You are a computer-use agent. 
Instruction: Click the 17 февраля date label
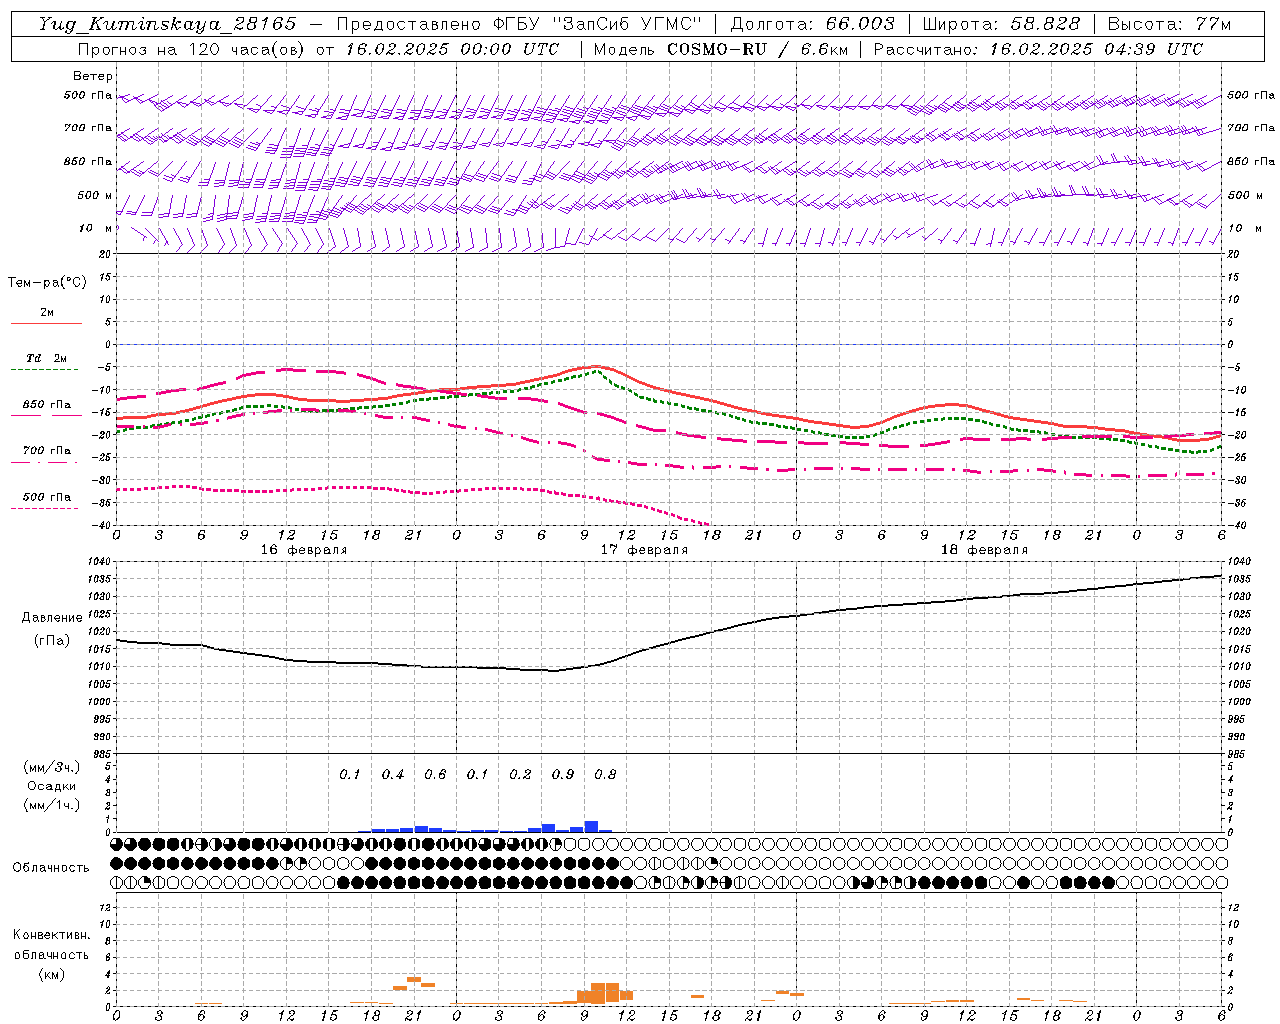pyautogui.click(x=644, y=550)
